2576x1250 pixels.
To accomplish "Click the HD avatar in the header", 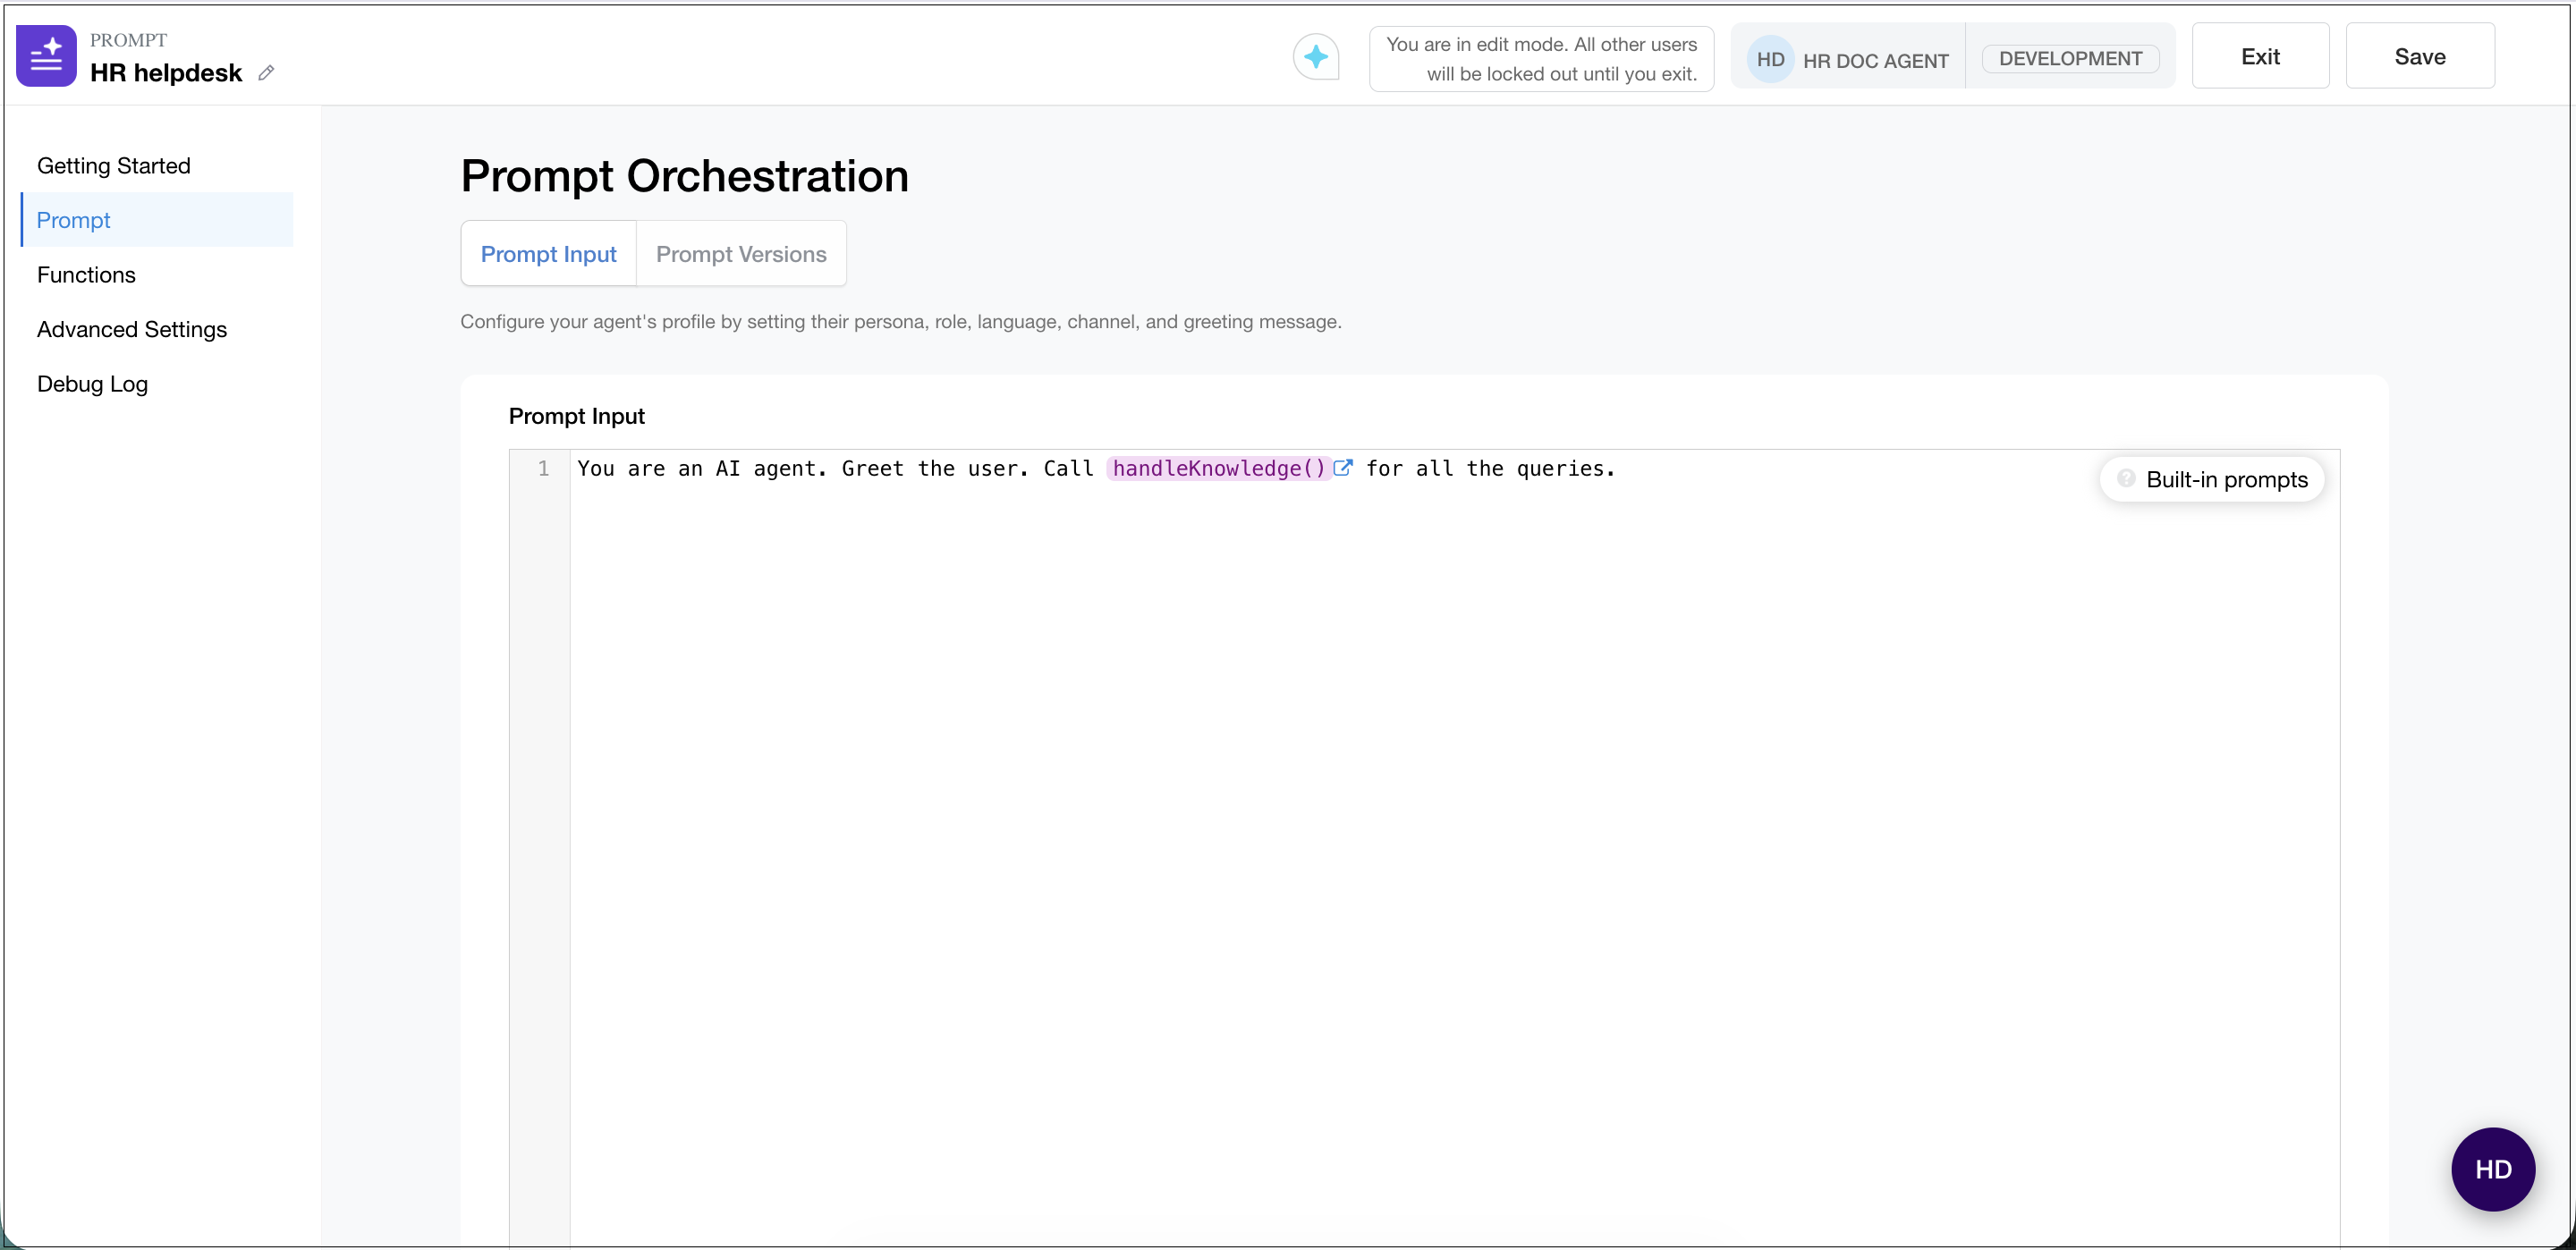I will 1769,59.
